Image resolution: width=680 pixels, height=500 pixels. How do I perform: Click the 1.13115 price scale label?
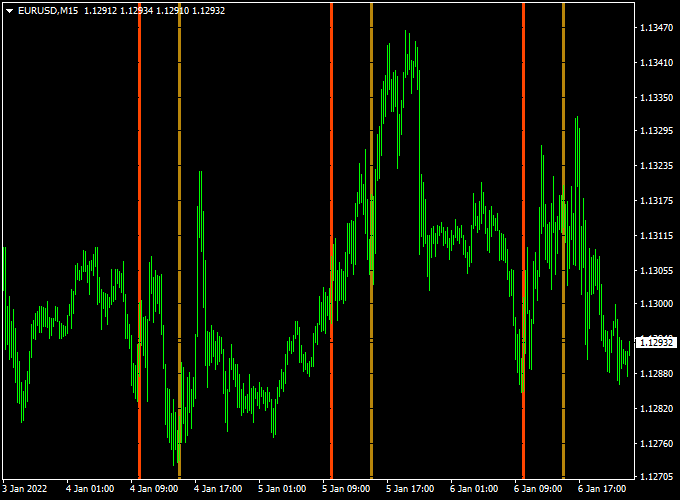click(657, 235)
